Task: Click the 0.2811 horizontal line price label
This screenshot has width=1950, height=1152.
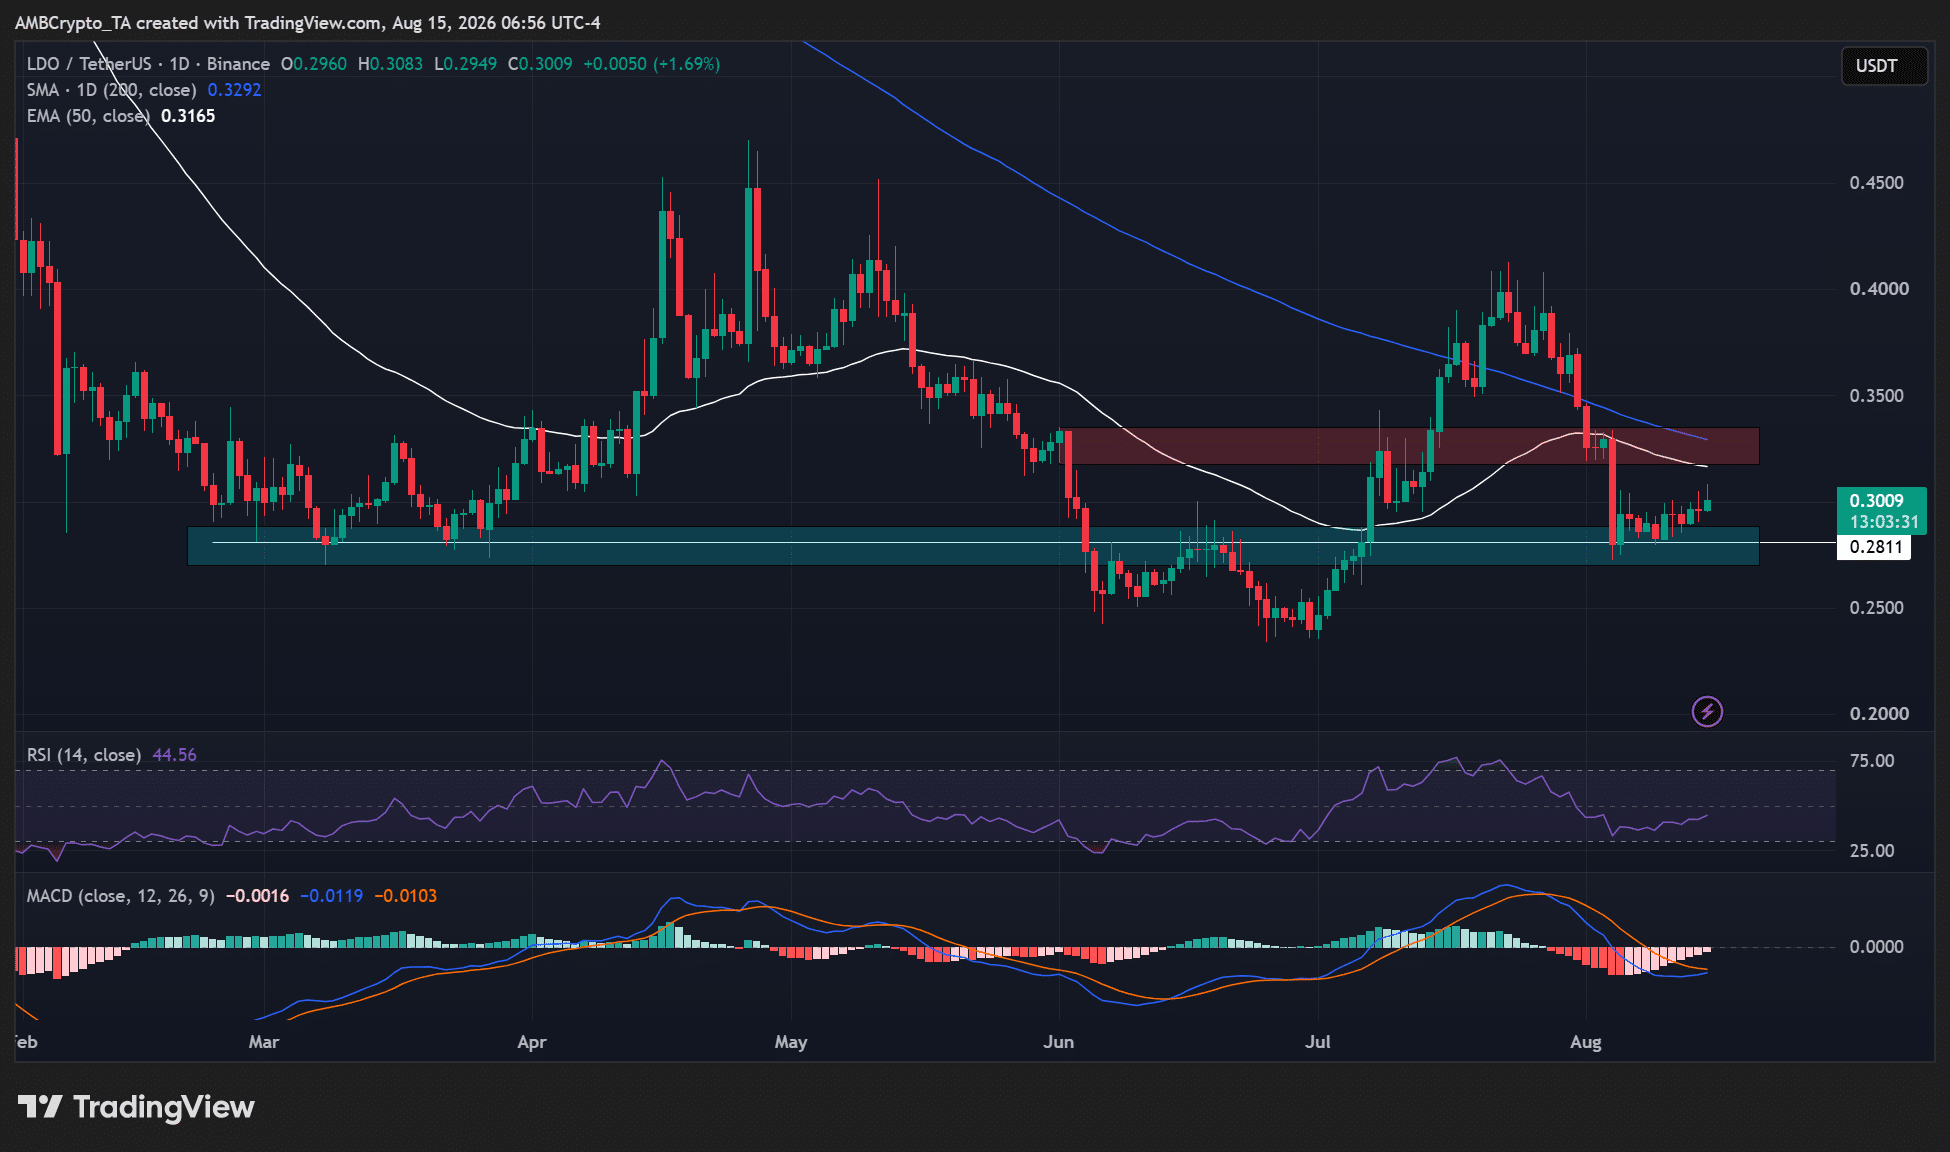Action: pos(1874,547)
